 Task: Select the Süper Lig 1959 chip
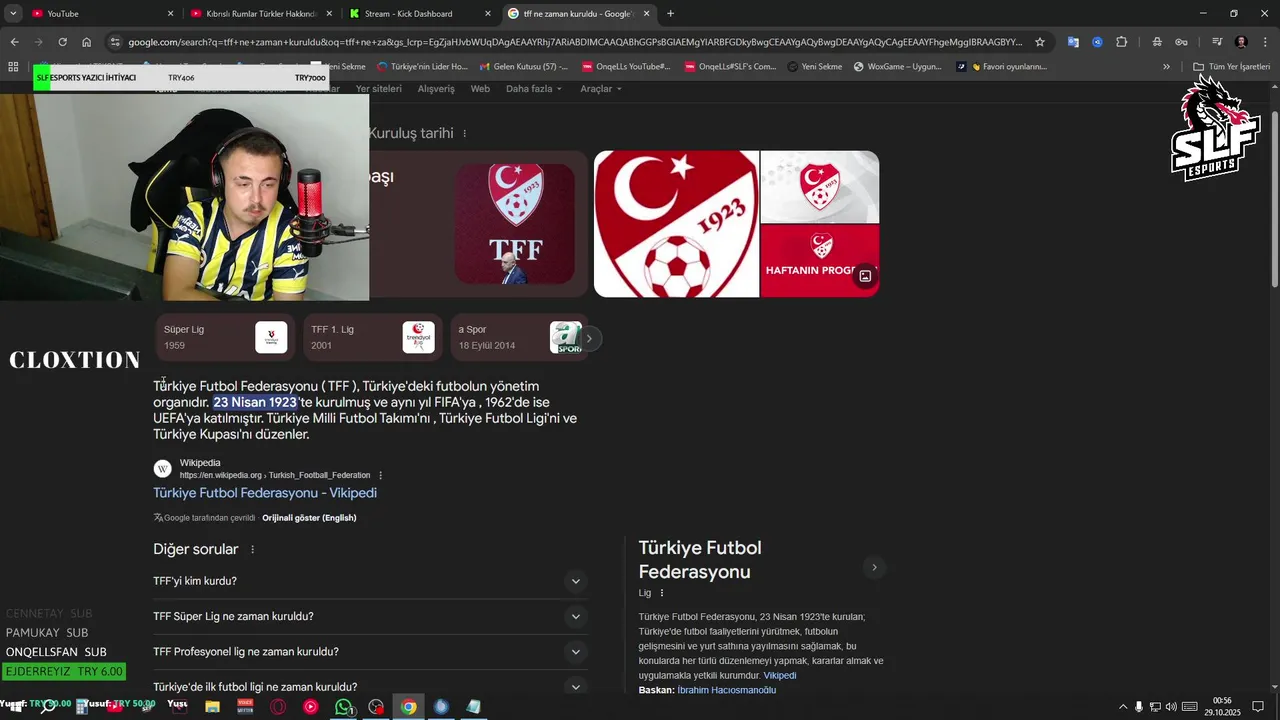pos(226,337)
